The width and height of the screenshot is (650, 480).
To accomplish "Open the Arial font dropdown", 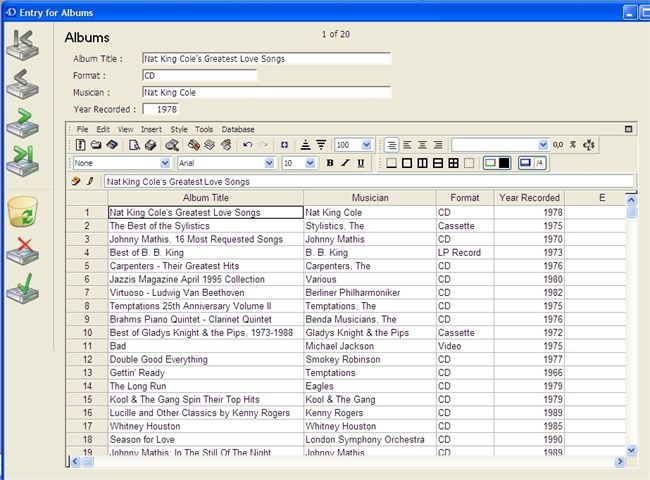I will tap(270, 163).
